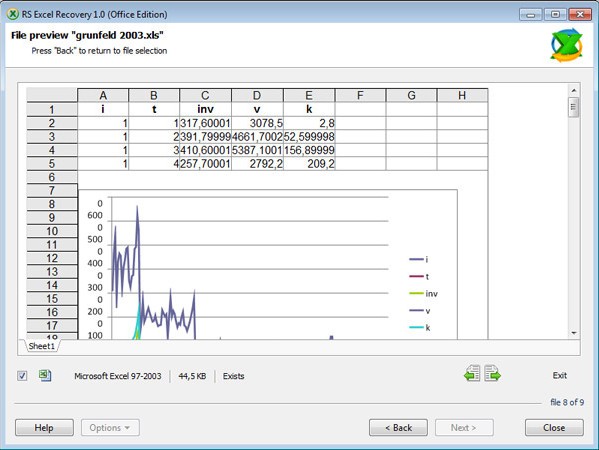Viewport: 599px width, 450px height.
Task: Close window with red X button
Action: click(580, 15)
